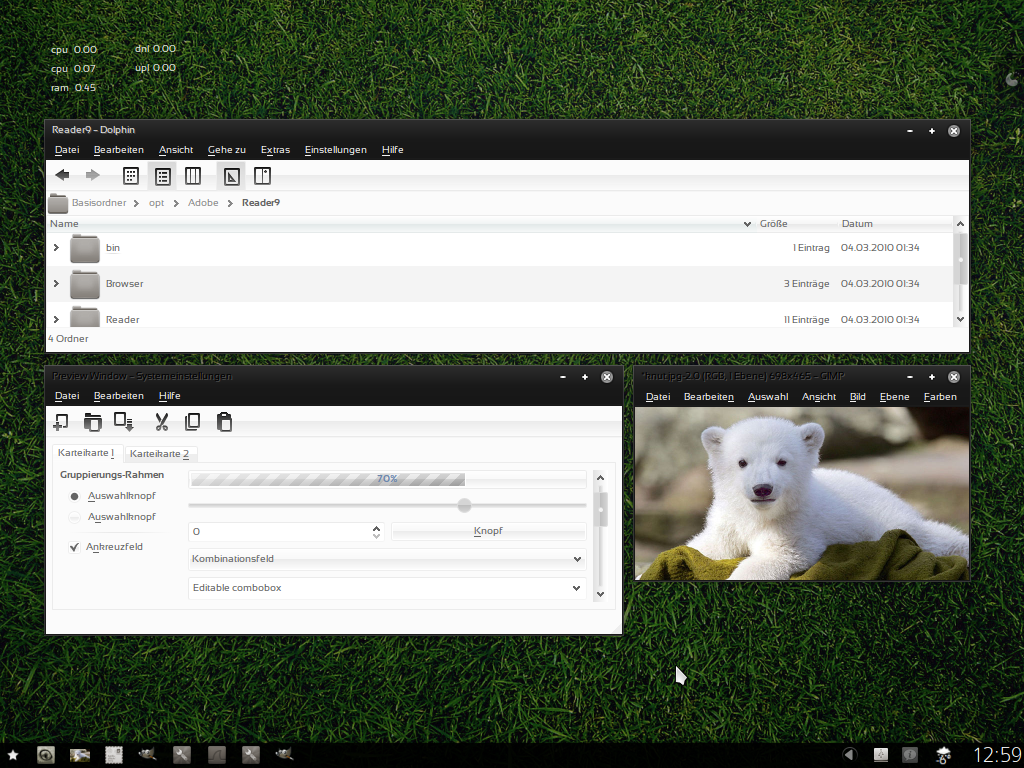1024x768 pixels.
Task: Click the back arrow in Dolphin
Action: 62,176
